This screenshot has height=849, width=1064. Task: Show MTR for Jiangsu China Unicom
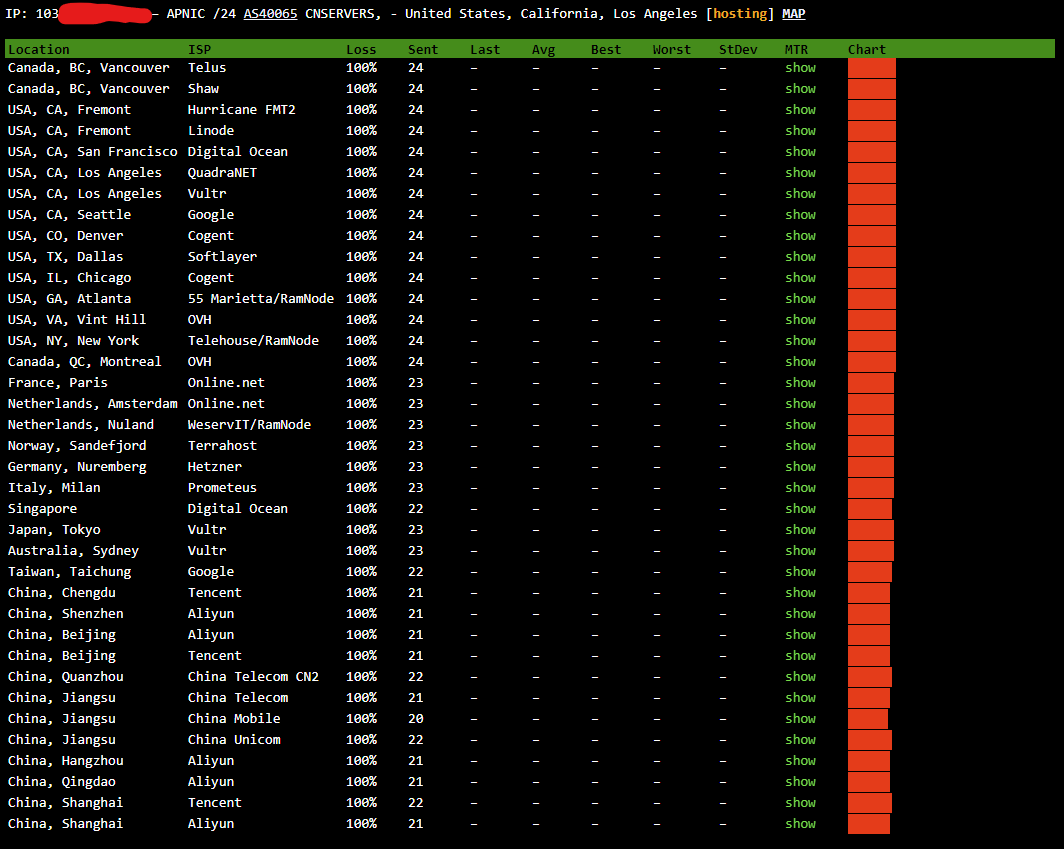click(801, 740)
